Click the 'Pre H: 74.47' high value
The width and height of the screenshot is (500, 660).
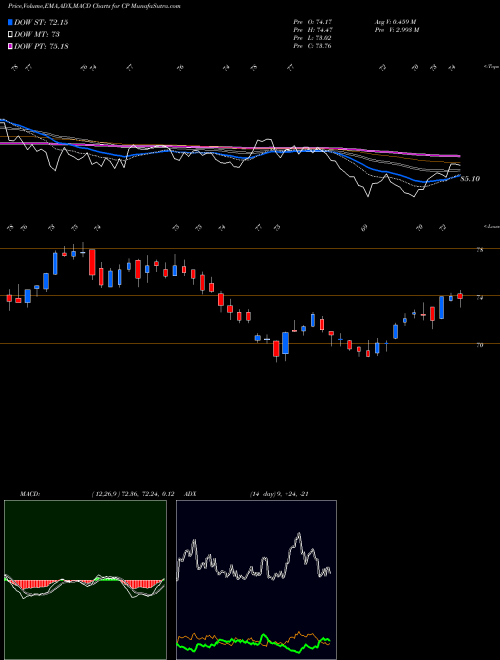(313, 30)
